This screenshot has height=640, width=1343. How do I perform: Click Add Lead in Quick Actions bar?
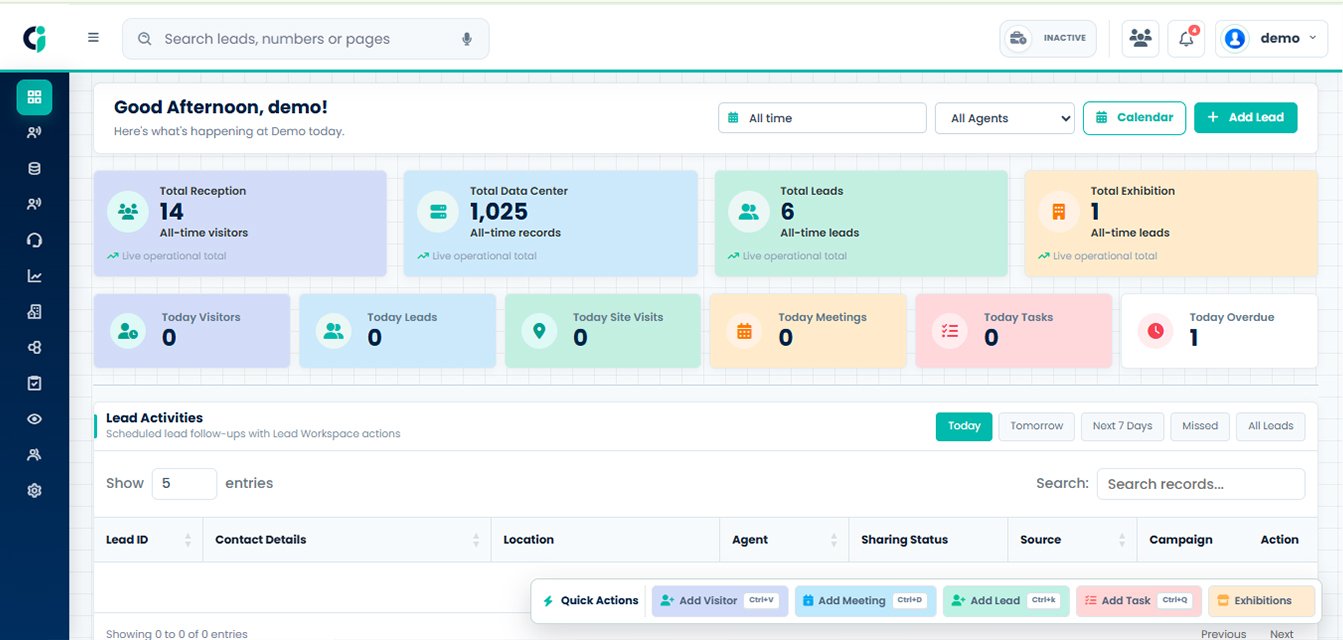pyautogui.click(x=1006, y=601)
